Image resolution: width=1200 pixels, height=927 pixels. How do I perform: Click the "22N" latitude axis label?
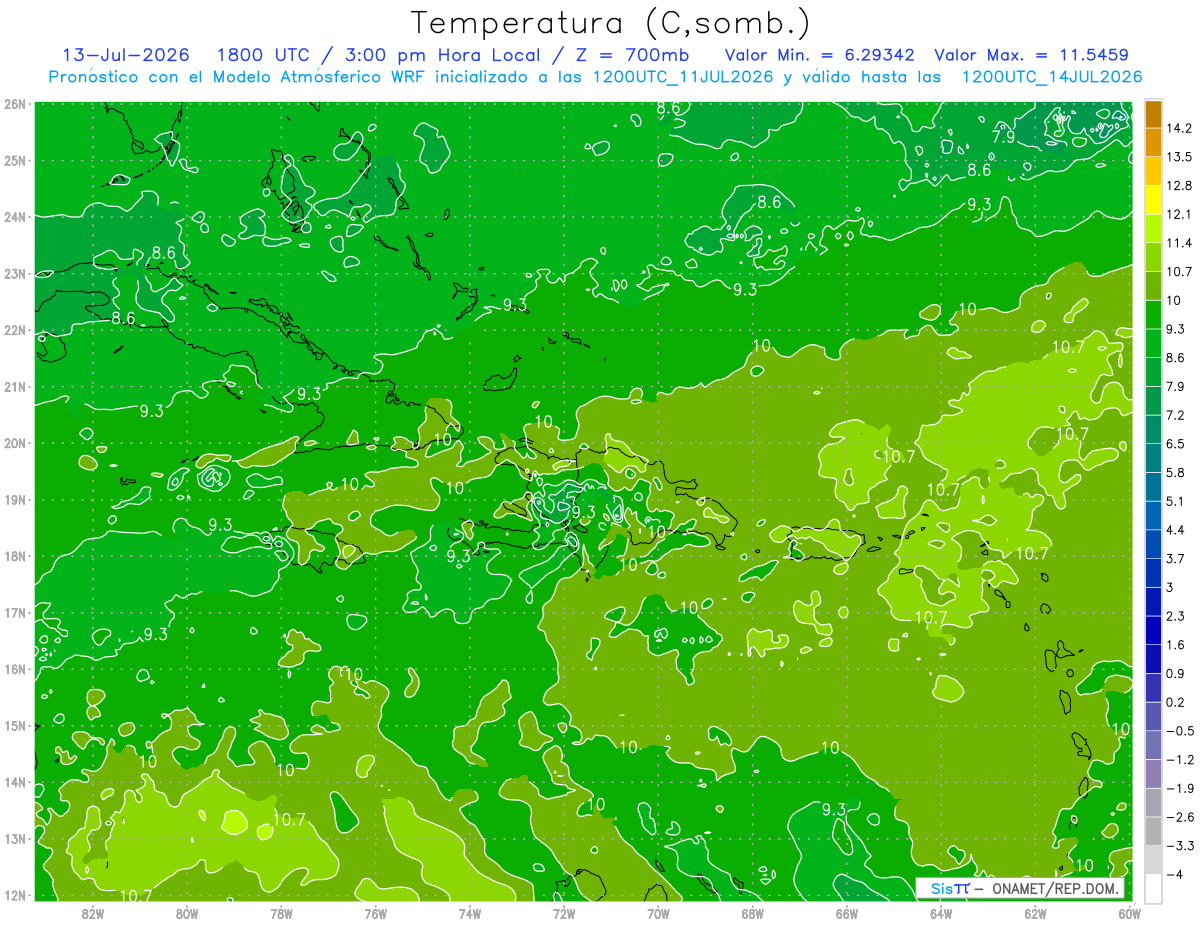pyautogui.click(x=15, y=329)
